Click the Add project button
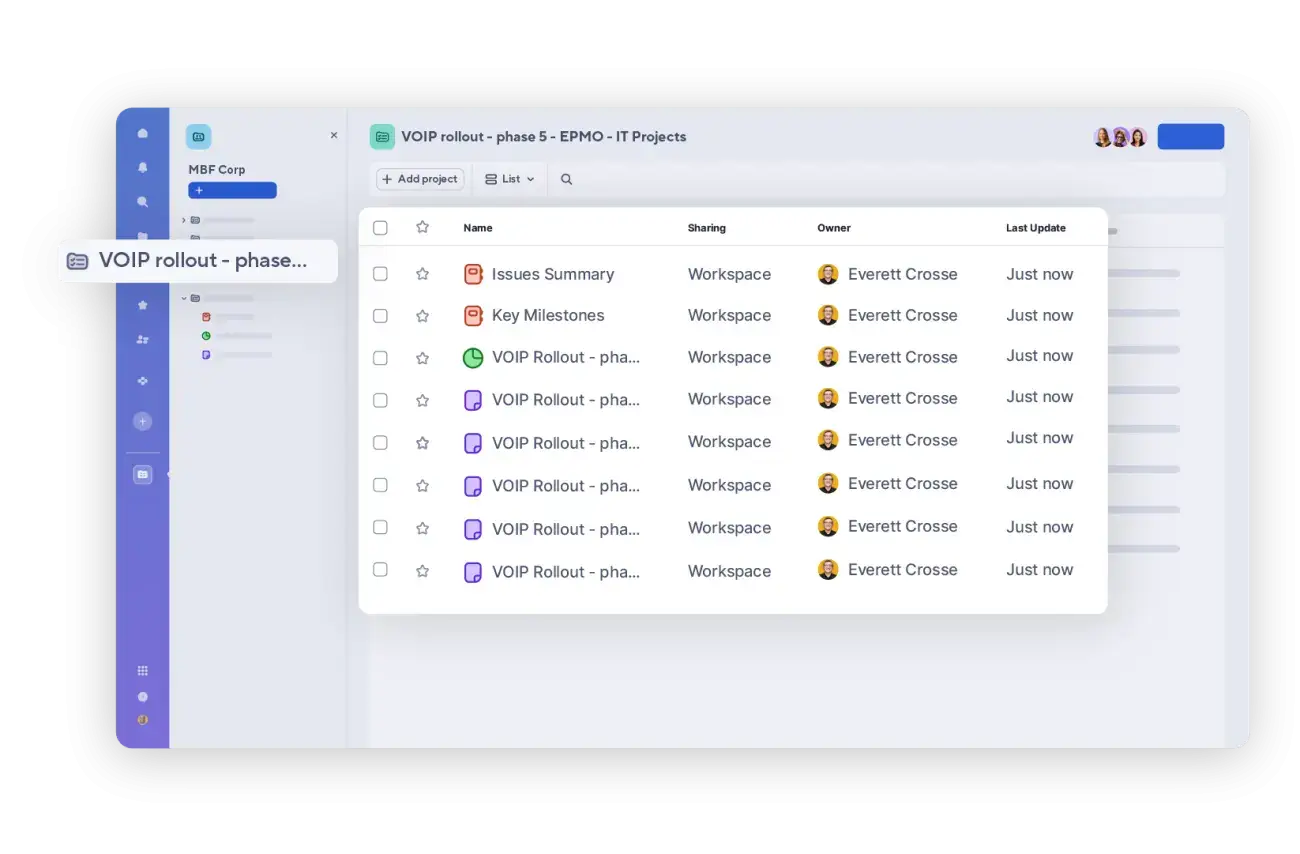 pos(420,179)
